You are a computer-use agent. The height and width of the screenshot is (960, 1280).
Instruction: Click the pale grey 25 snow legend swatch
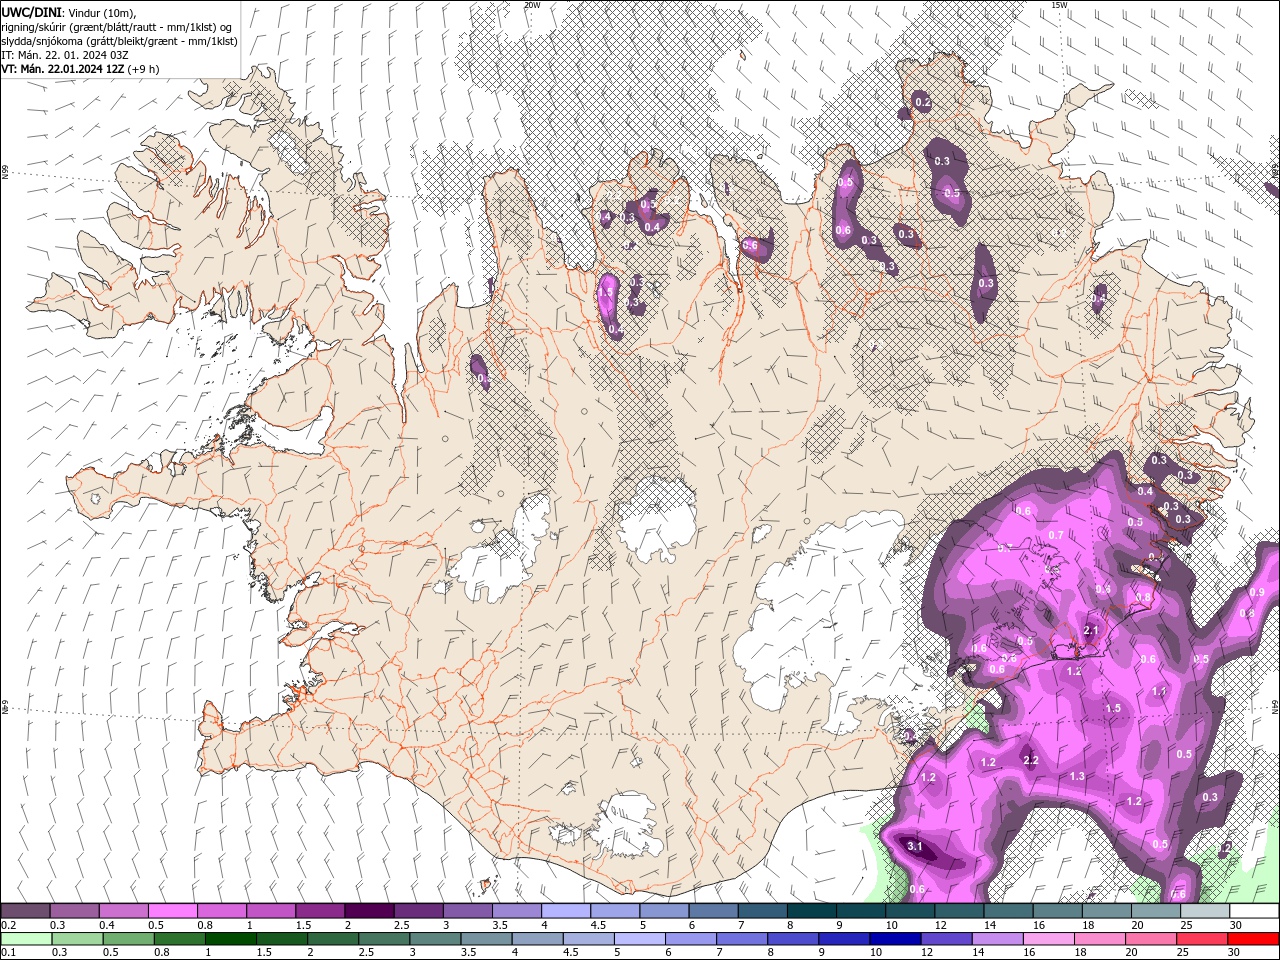(1206, 911)
